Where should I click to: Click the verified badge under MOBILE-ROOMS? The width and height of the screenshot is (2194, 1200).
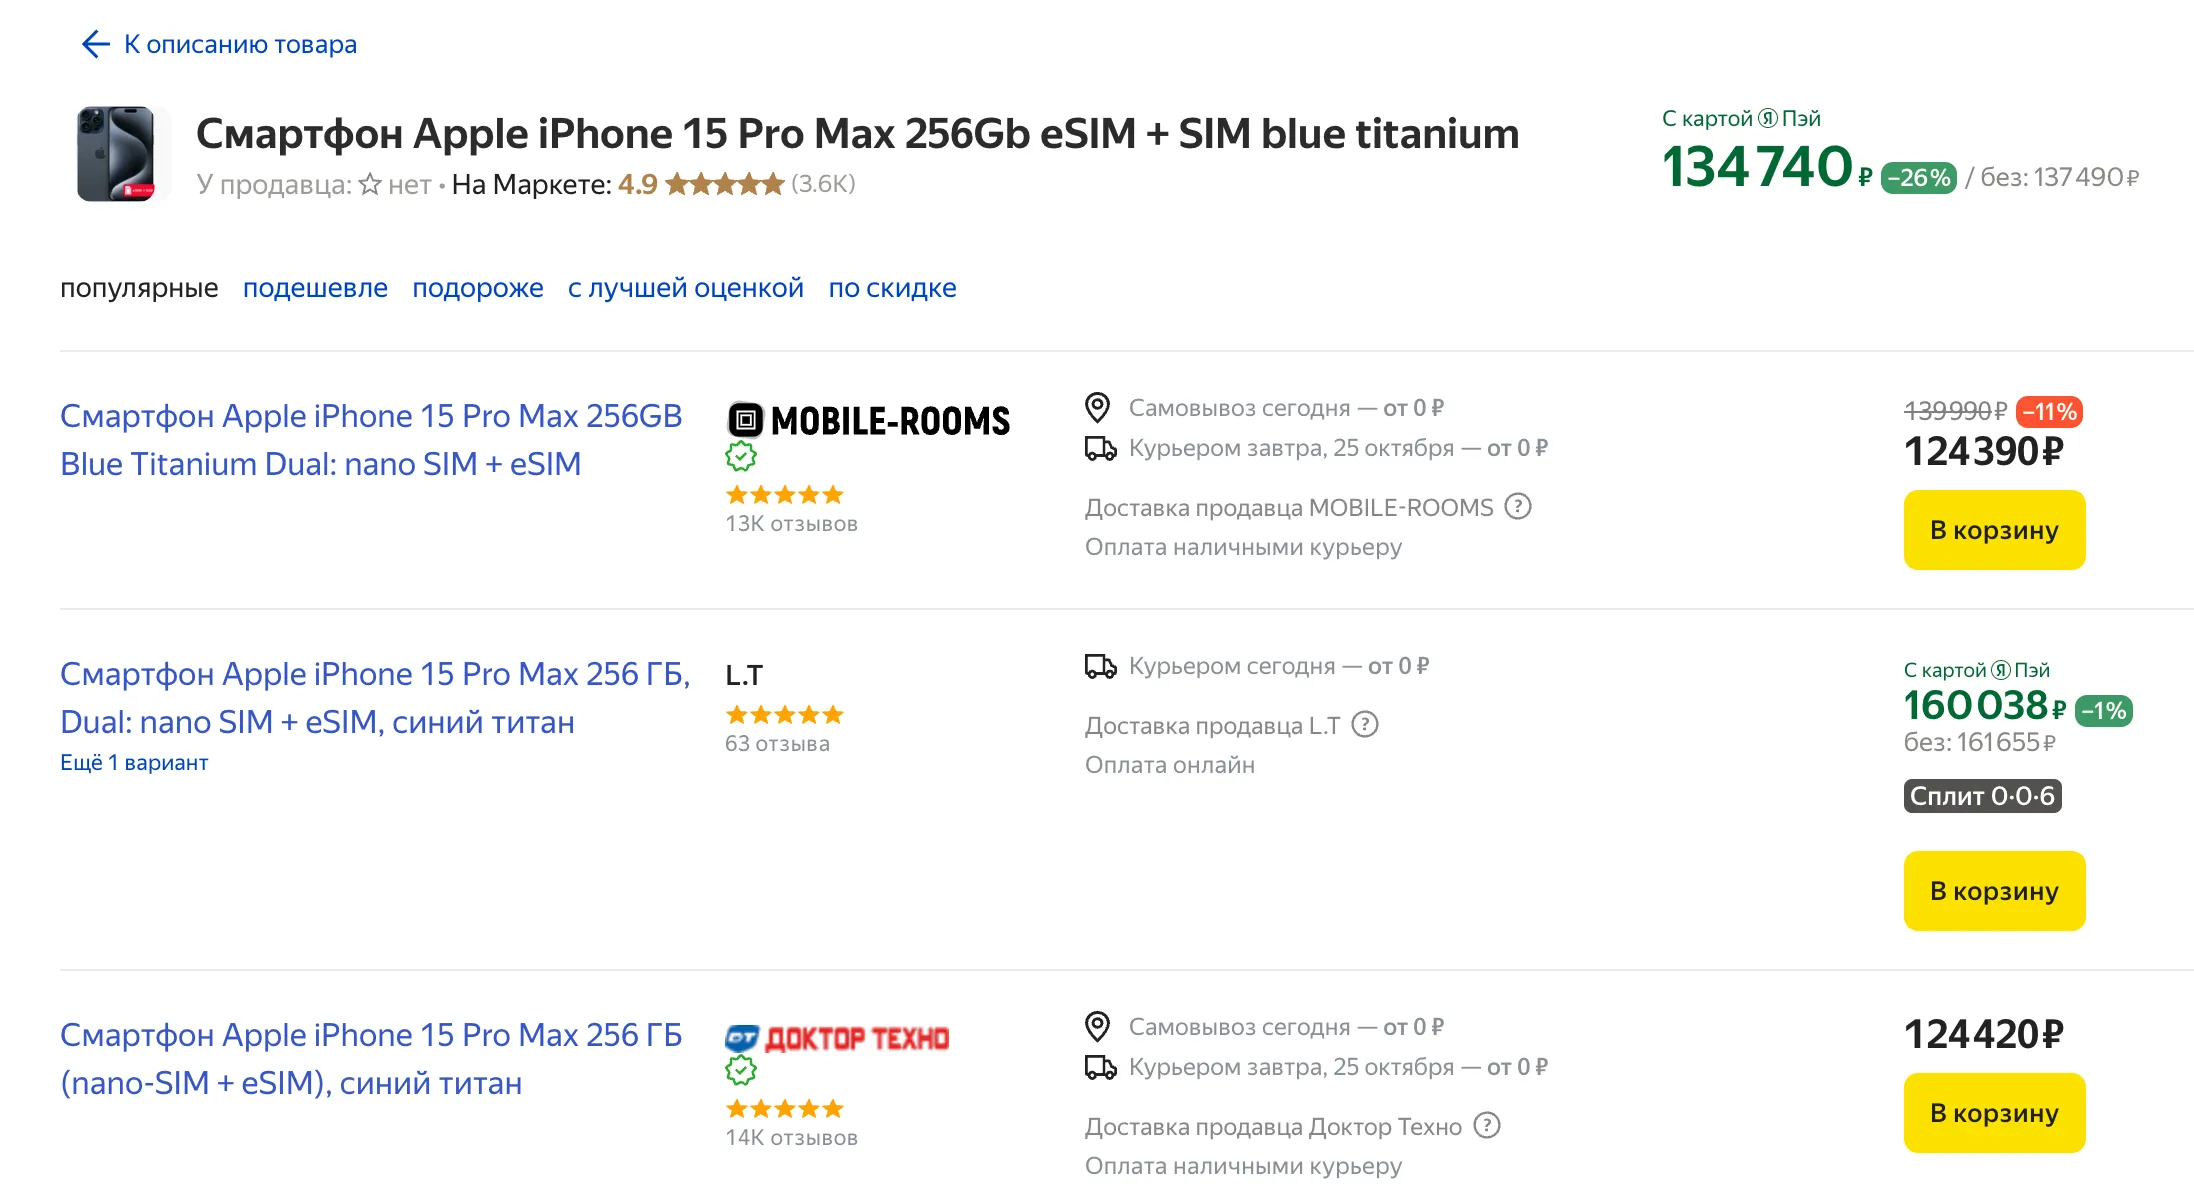tap(741, 457)
